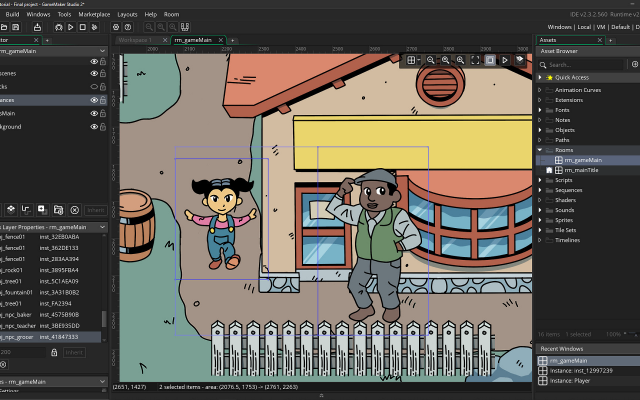Open Game Options gear icon in main toolbar
Screen dimensions: 640x400
point(116,27)
